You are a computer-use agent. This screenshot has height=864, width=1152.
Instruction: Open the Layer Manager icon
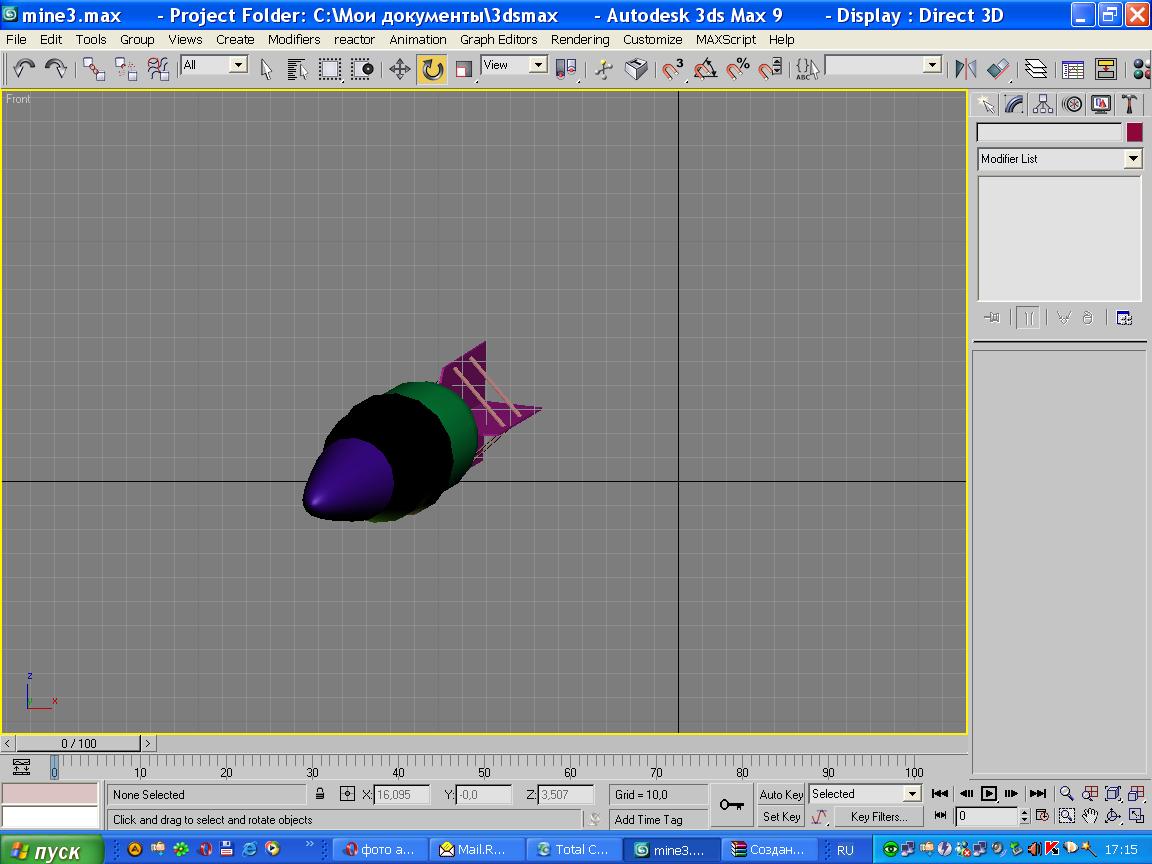click(1036, 69)
